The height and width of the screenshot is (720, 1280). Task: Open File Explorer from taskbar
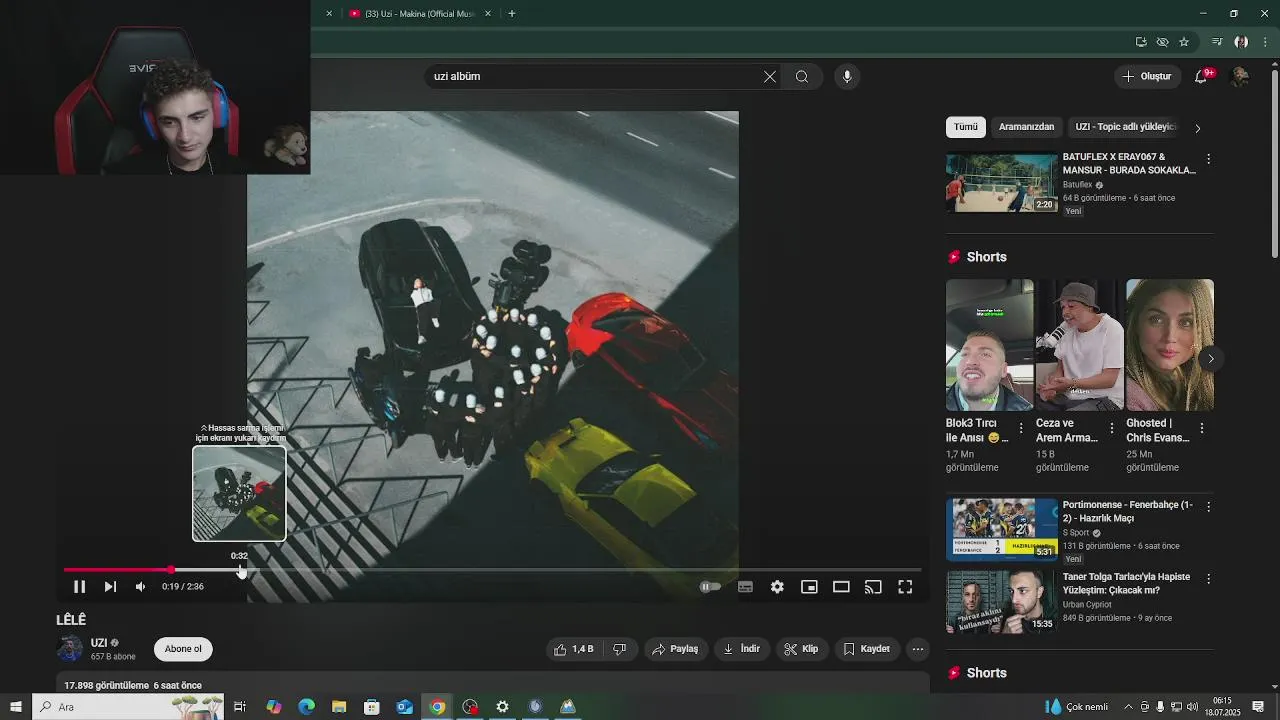tap(339, 707)
